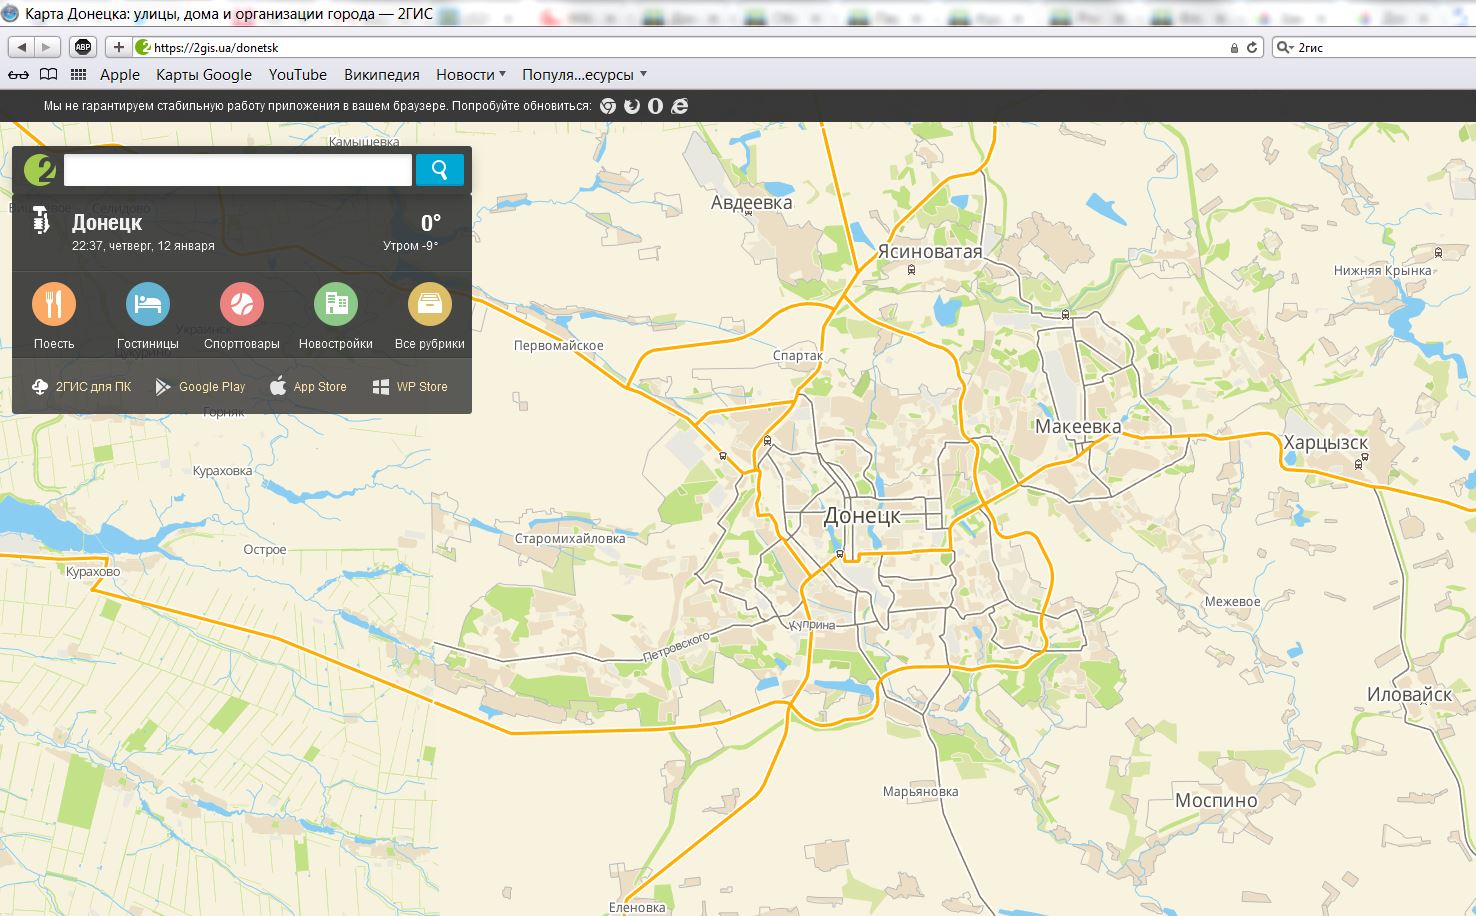Click the lock security icon in address bar
The width and height of the screenshot is (1476, 916).
point(1234,47)
